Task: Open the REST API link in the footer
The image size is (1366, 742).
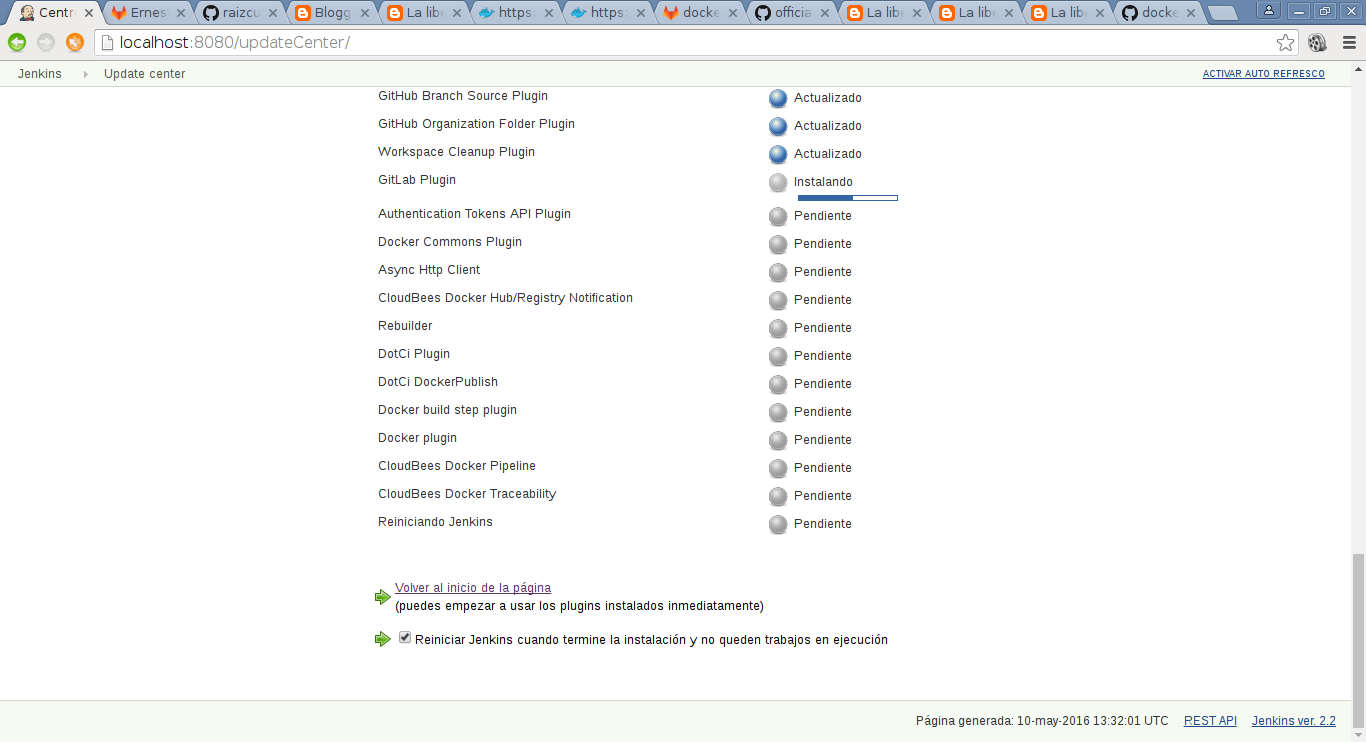Action: pyautogui.click(x=1210, y=721)
